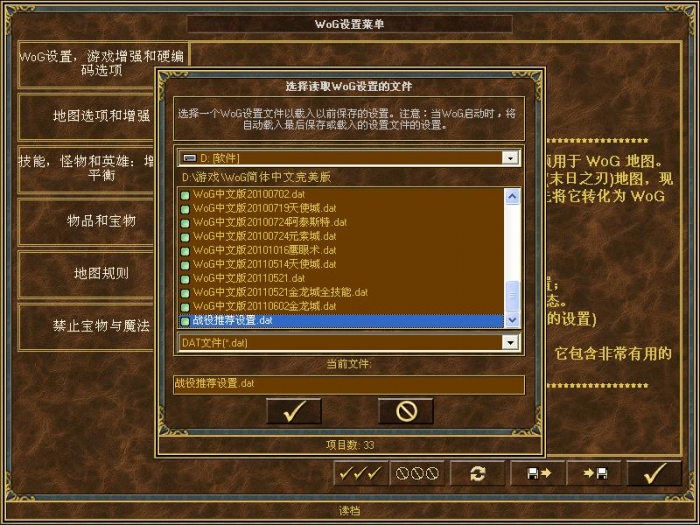Screen dimensions: 700x525
Task: Click the drive icon in D: drive selector
Action: point(190,158)
